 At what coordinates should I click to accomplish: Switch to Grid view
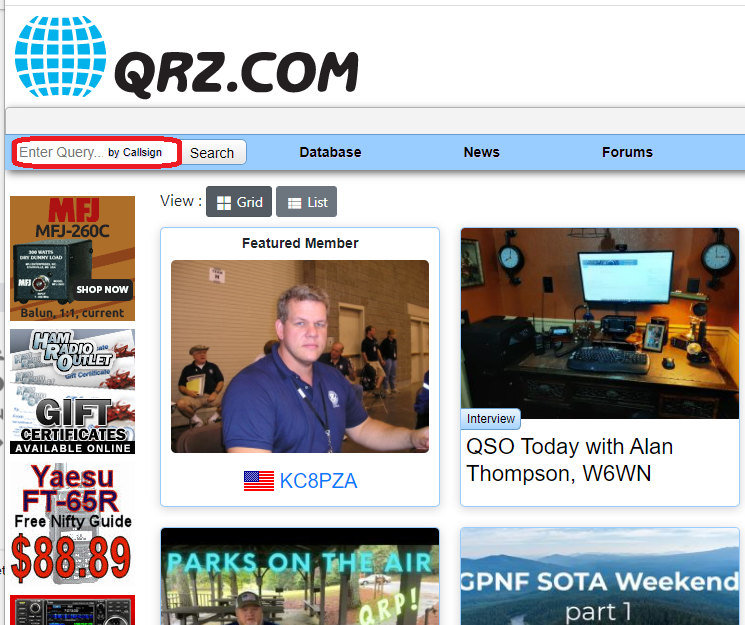pyautogui.click(x=239, y=202)
